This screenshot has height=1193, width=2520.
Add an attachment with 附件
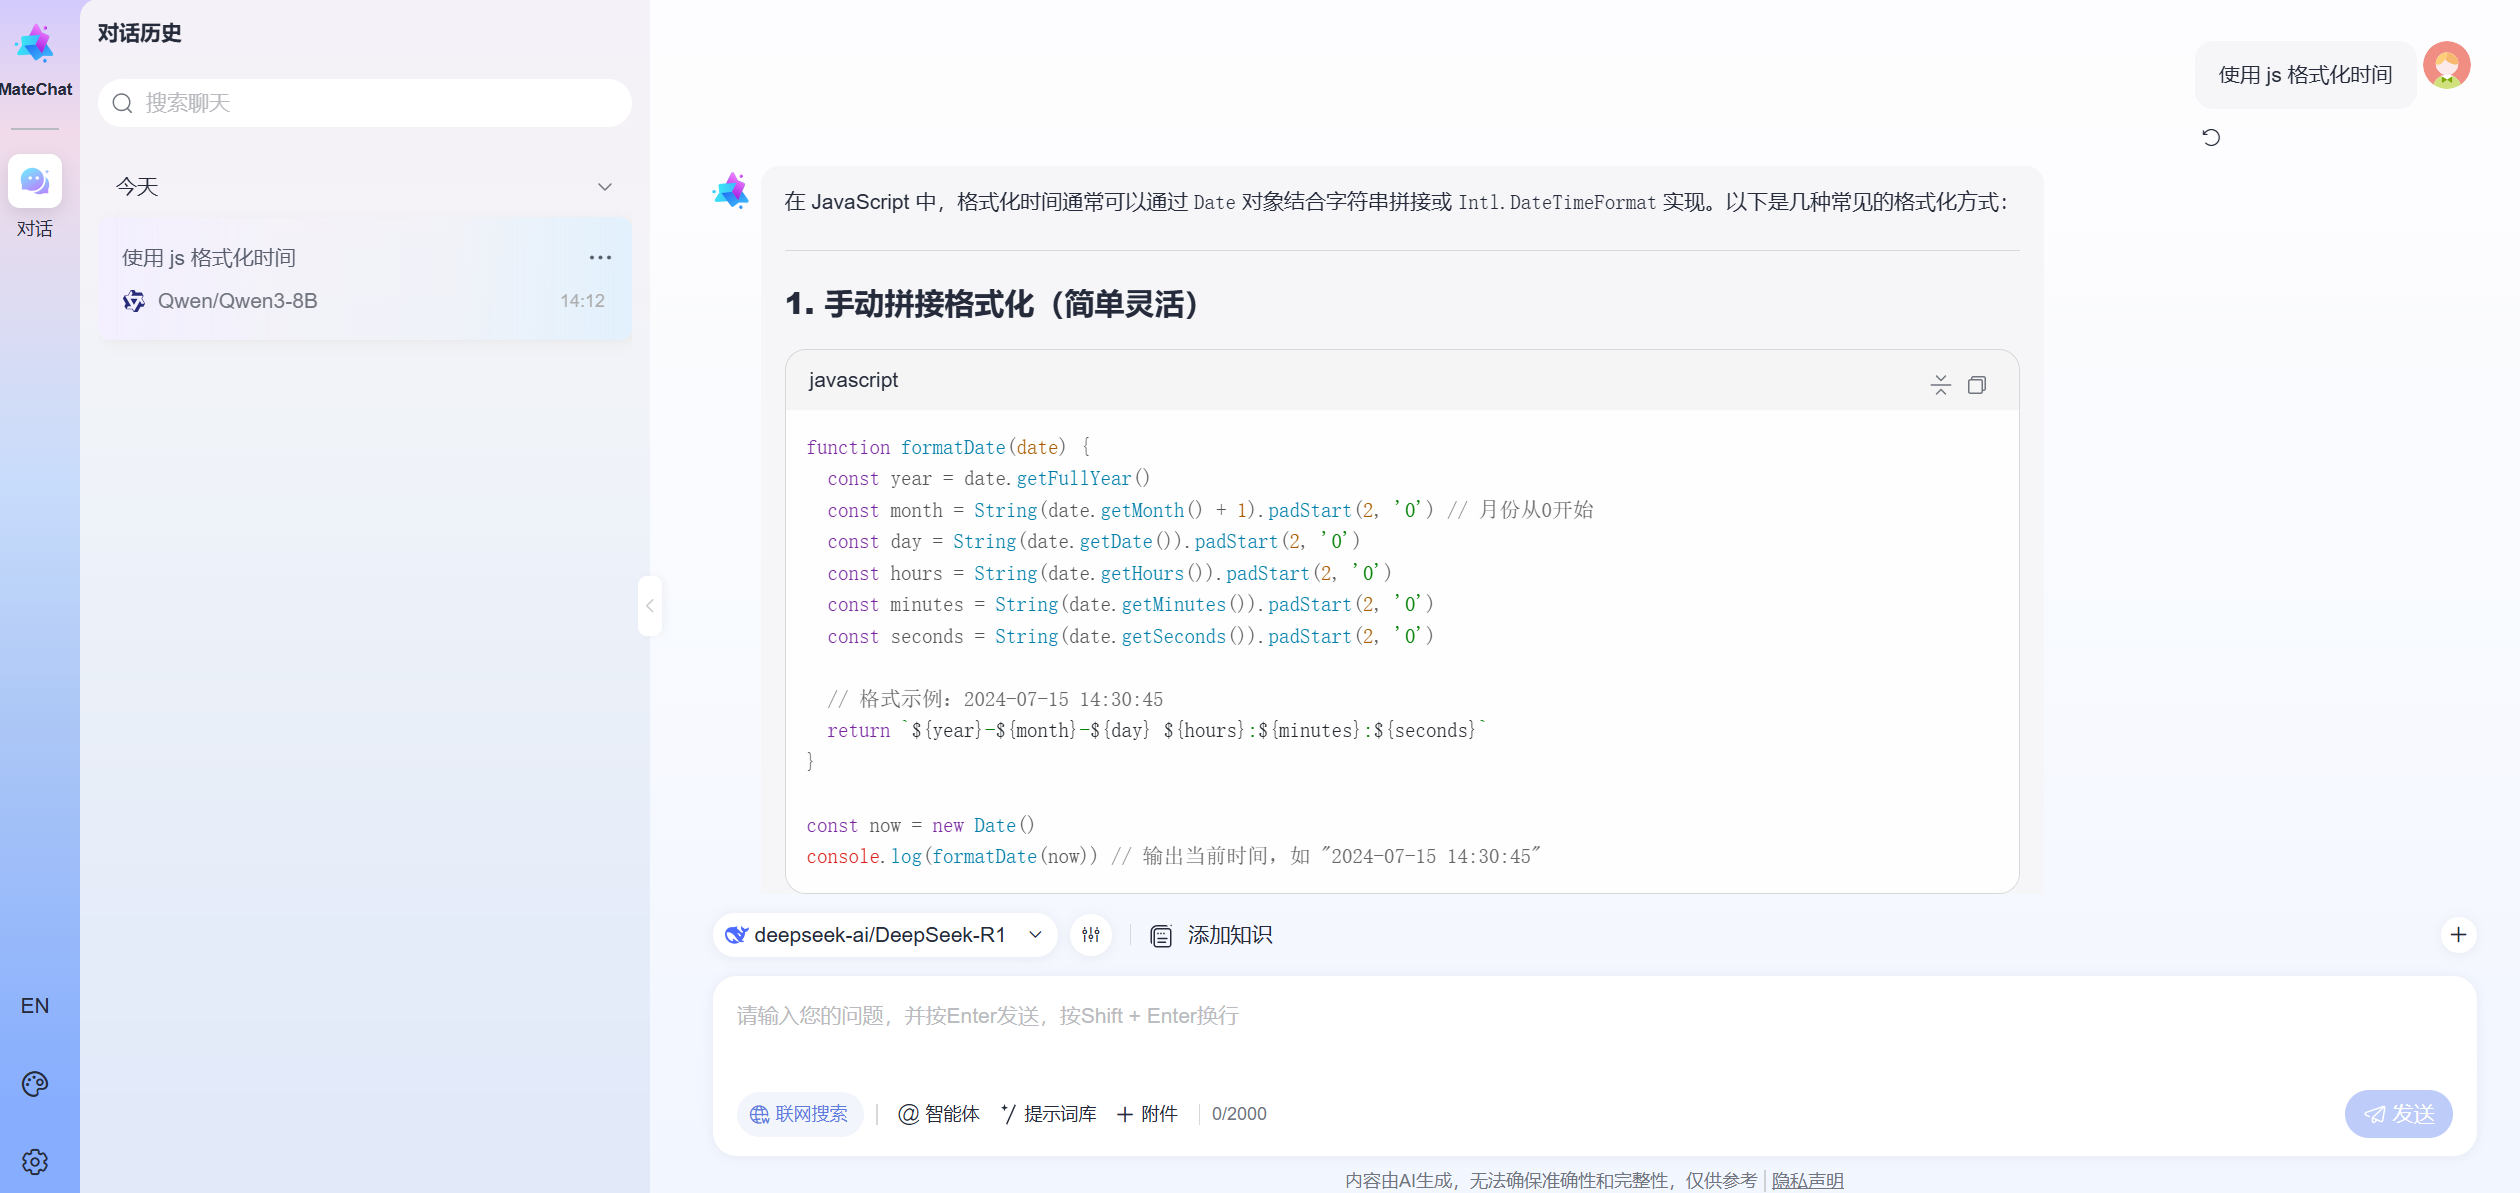tap(1148, 1114)
